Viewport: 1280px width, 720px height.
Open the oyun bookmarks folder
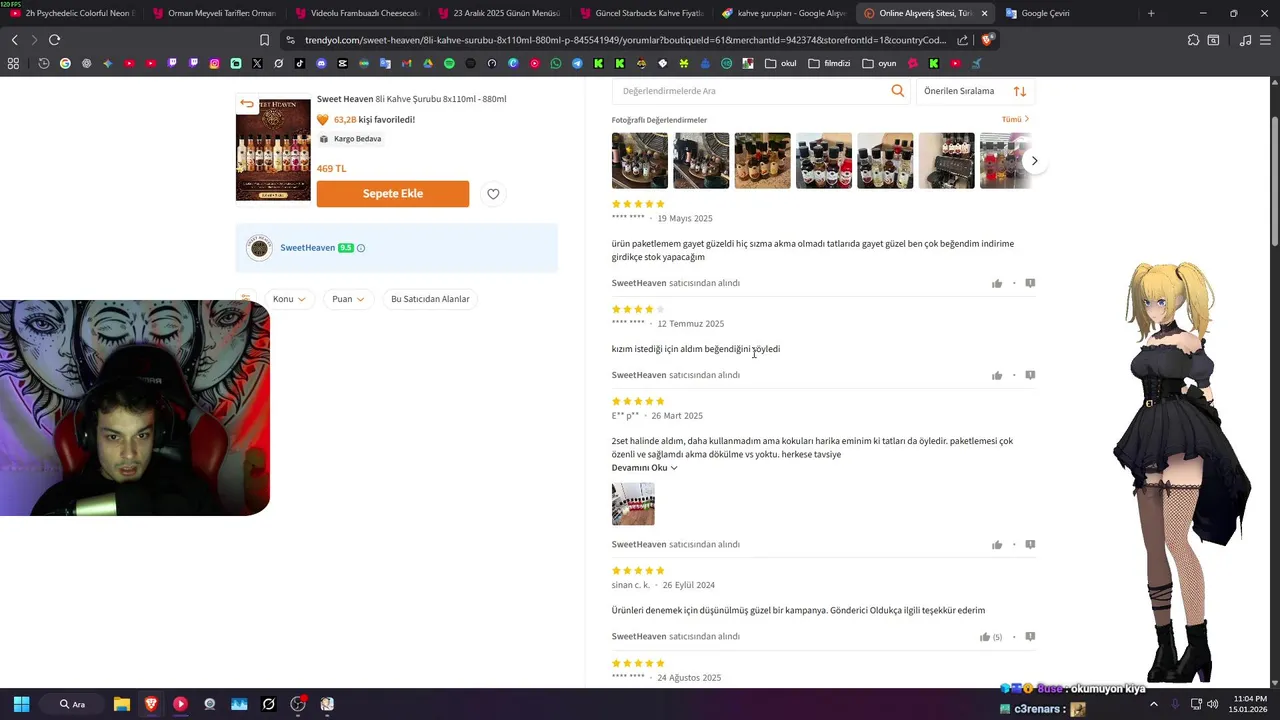coord(878,63)
